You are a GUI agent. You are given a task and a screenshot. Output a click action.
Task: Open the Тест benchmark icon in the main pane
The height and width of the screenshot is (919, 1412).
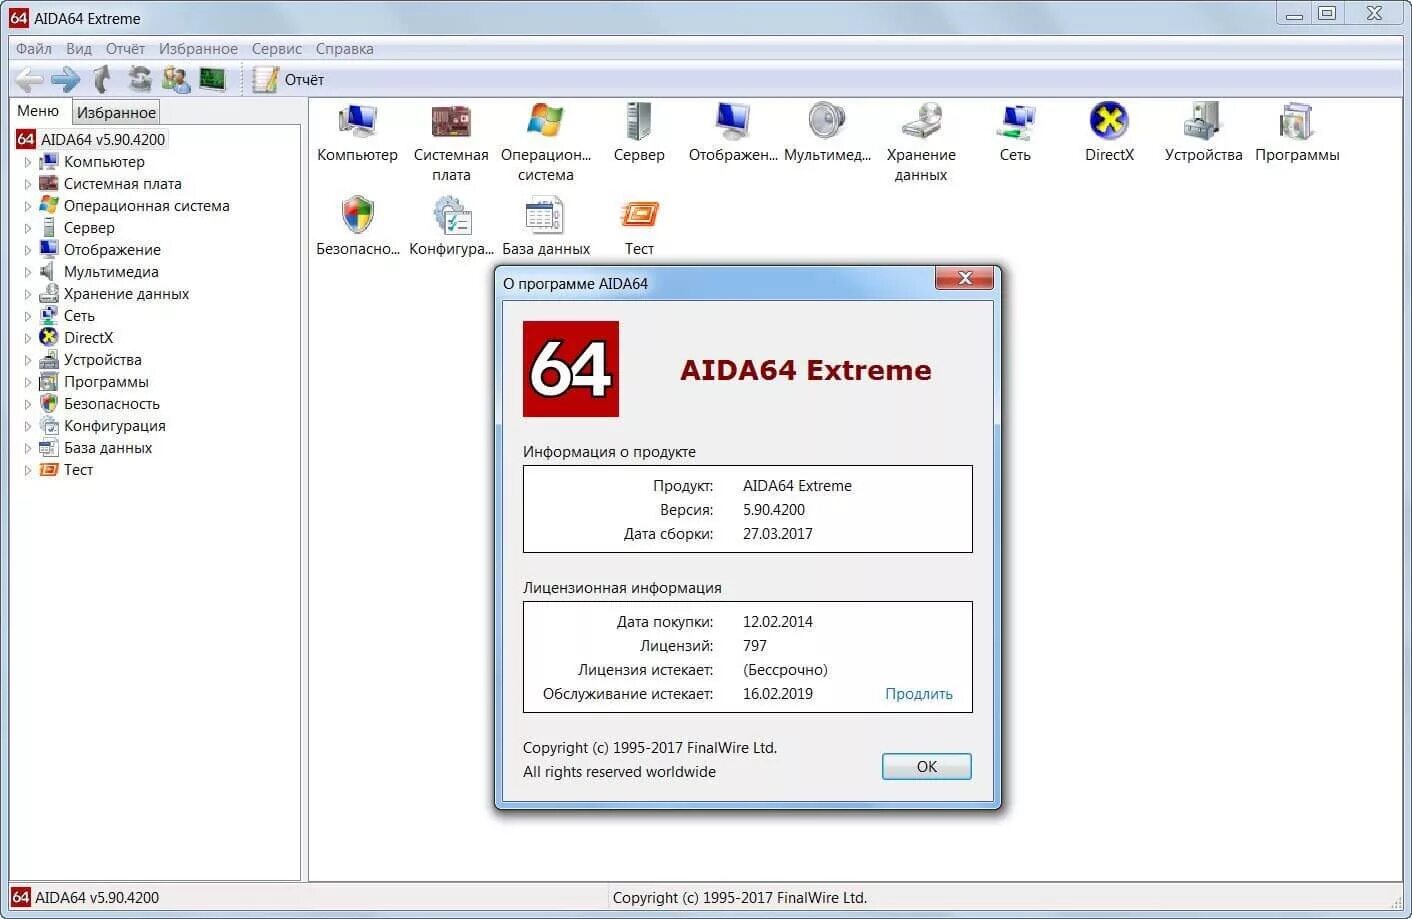click(x=639, y=215)
